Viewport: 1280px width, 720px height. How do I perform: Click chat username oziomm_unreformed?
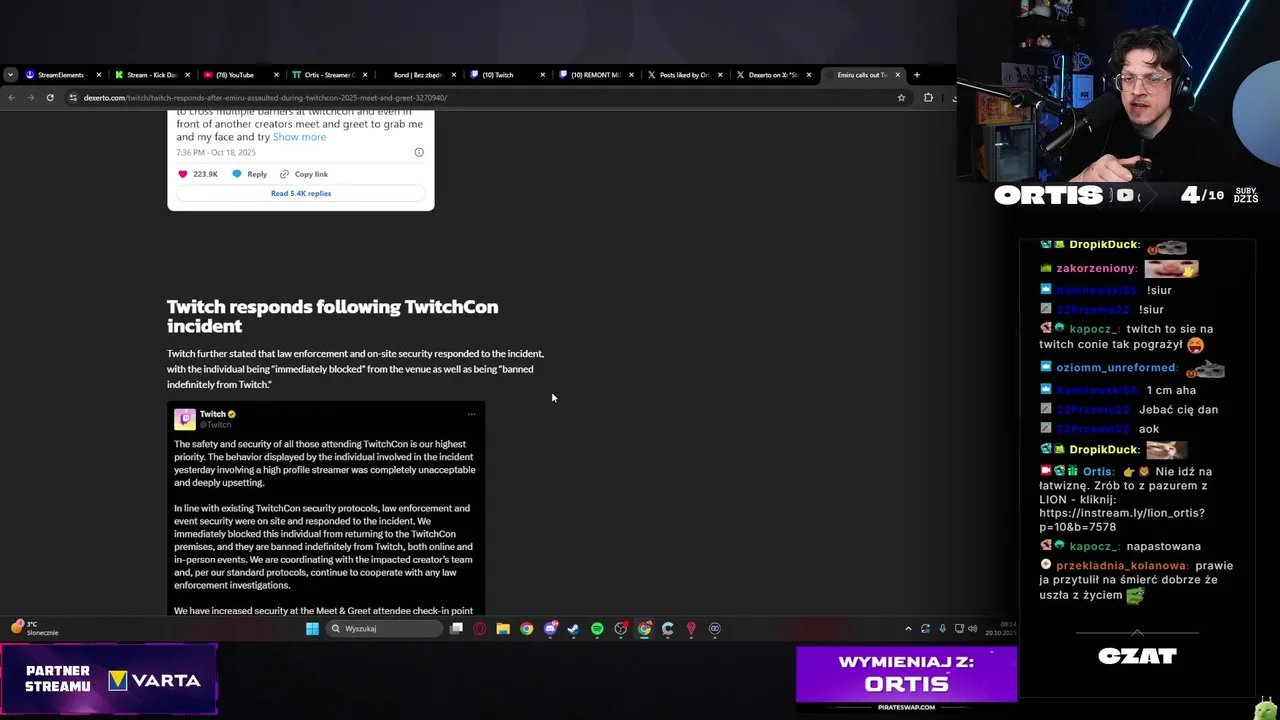[x=1117, y=368]
